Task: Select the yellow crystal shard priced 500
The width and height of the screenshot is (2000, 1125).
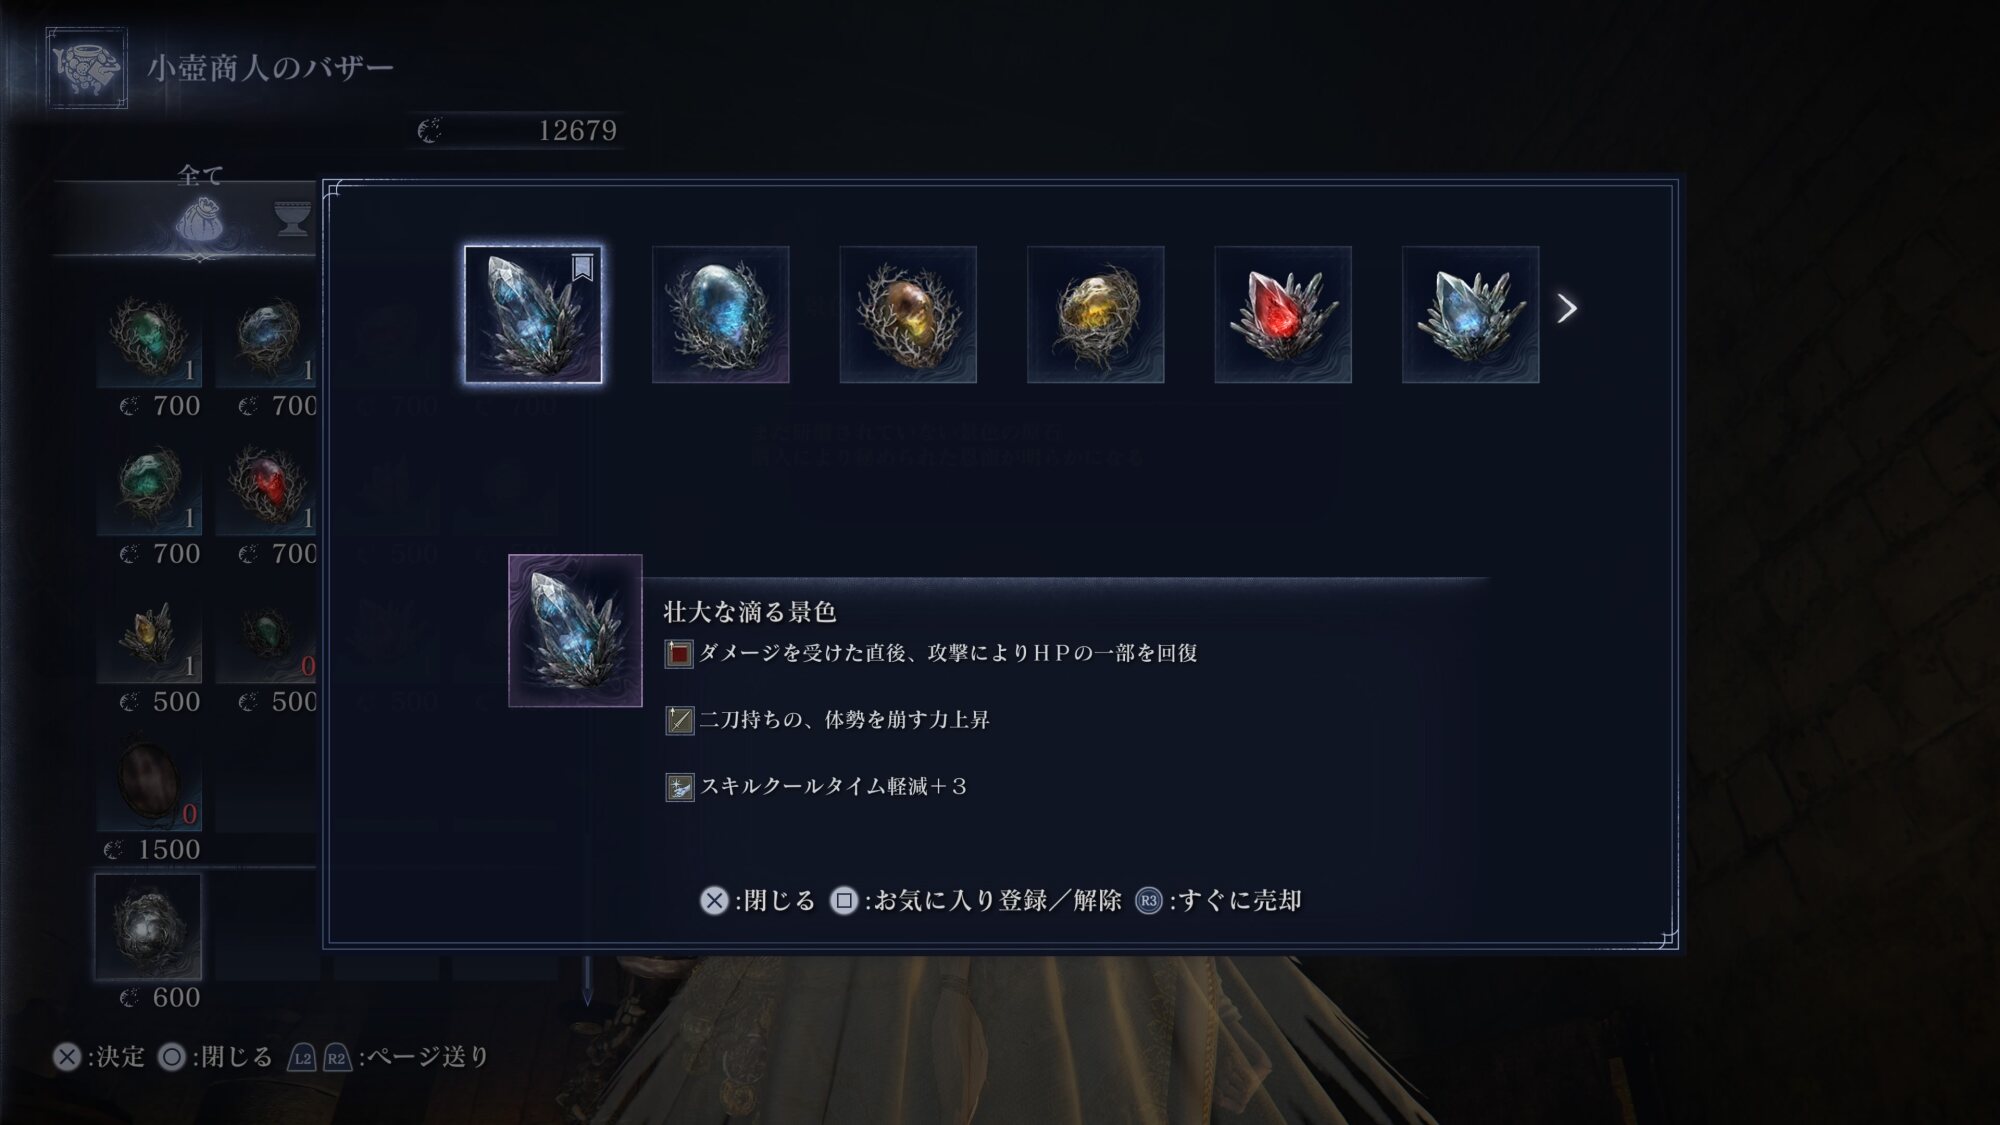Action: pos(149,634)
